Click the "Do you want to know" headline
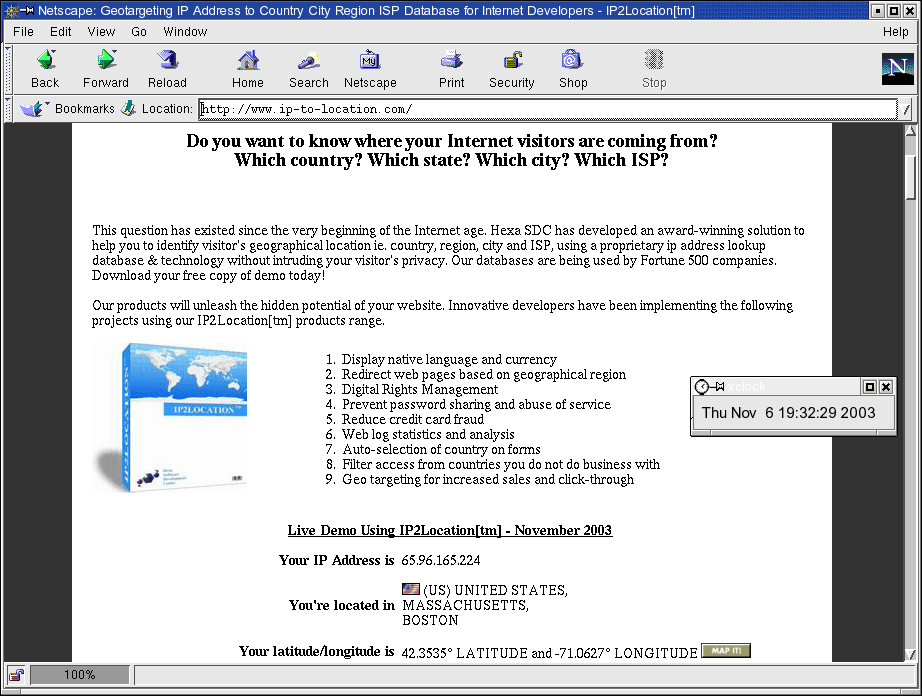The image size is (922, 696). [x=452, y=141]
